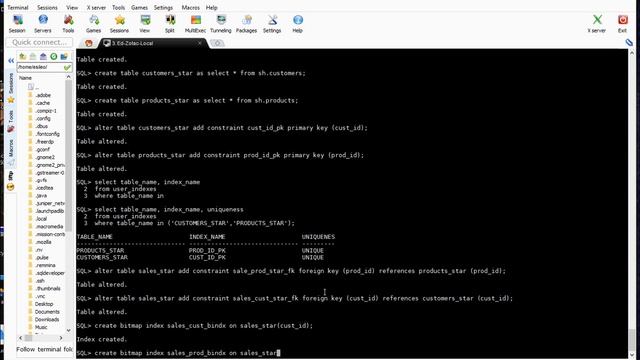This screenshot has height=360, width=640.
Task: Toggle Follow terminal folder option
Action: 44,349
